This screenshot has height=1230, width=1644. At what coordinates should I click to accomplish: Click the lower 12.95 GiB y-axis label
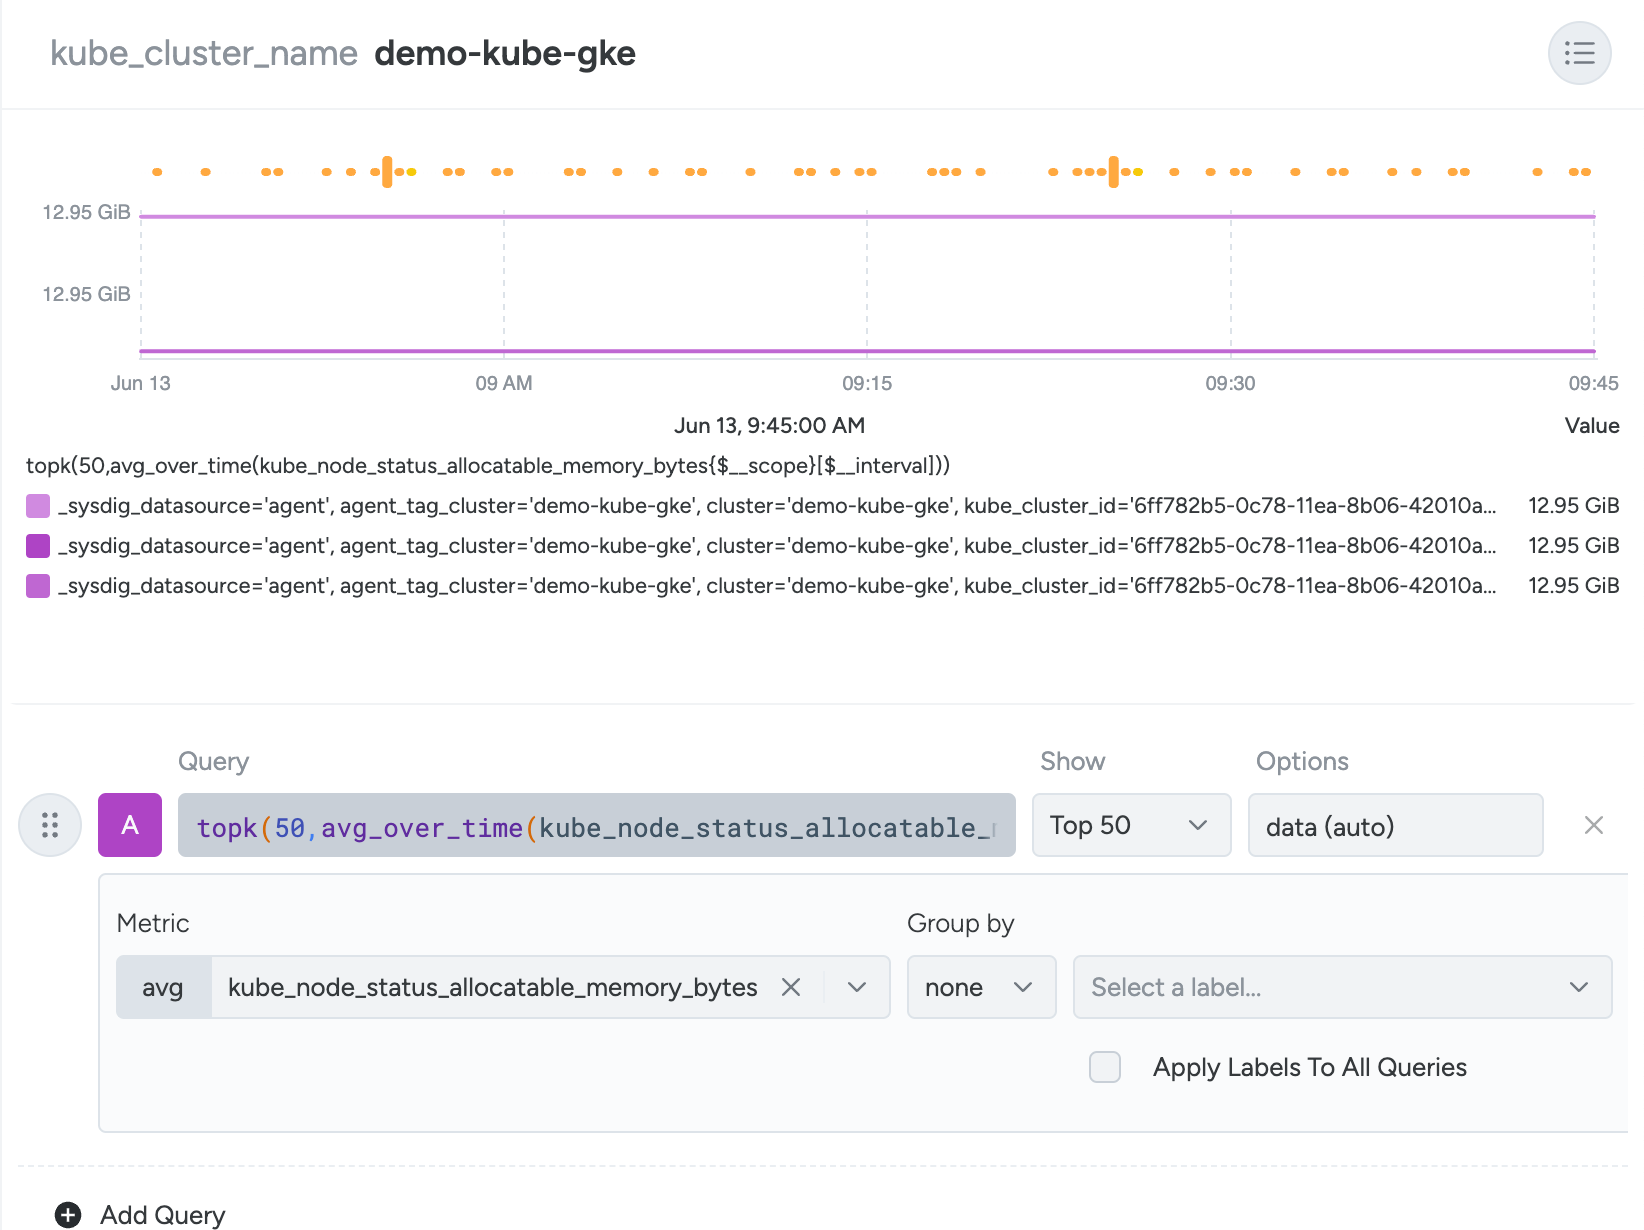coord(86,294)
